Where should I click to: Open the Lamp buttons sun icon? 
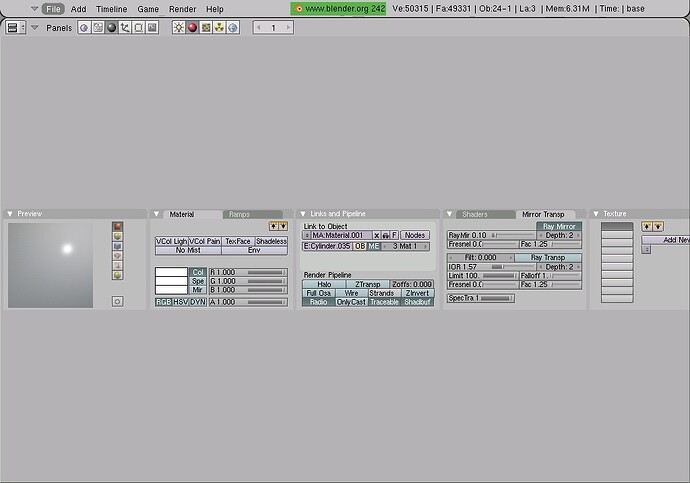[179, 28]
